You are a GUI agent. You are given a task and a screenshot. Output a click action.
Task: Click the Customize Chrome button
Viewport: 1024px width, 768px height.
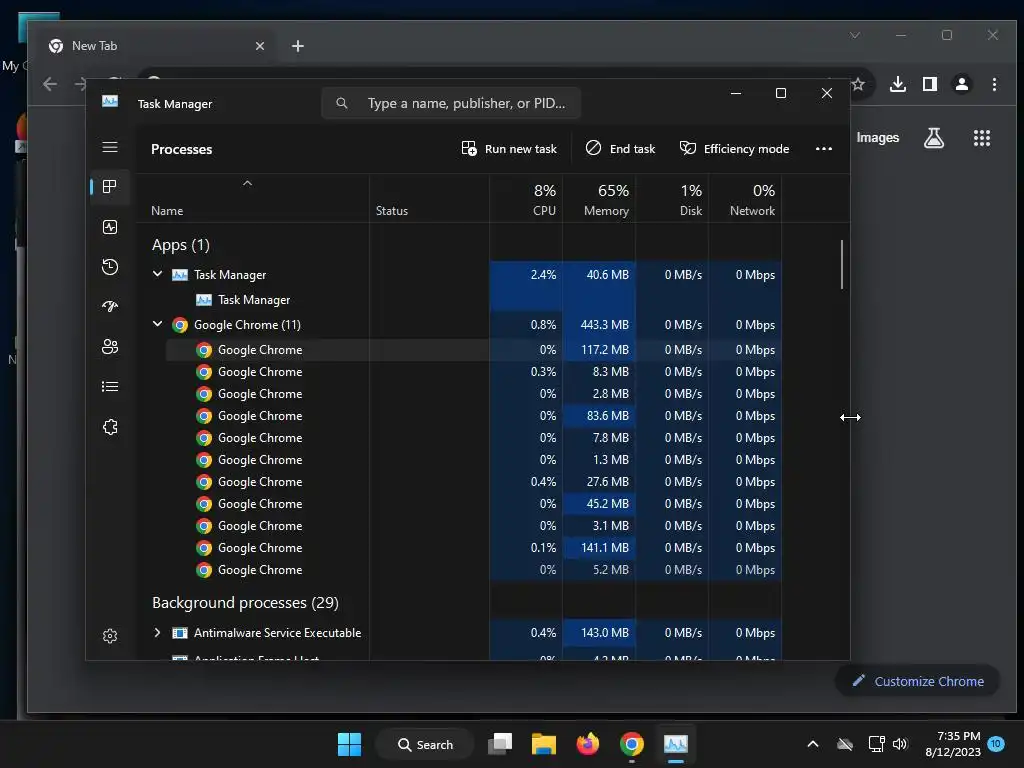pyautogui.click(x=918, y=680)
